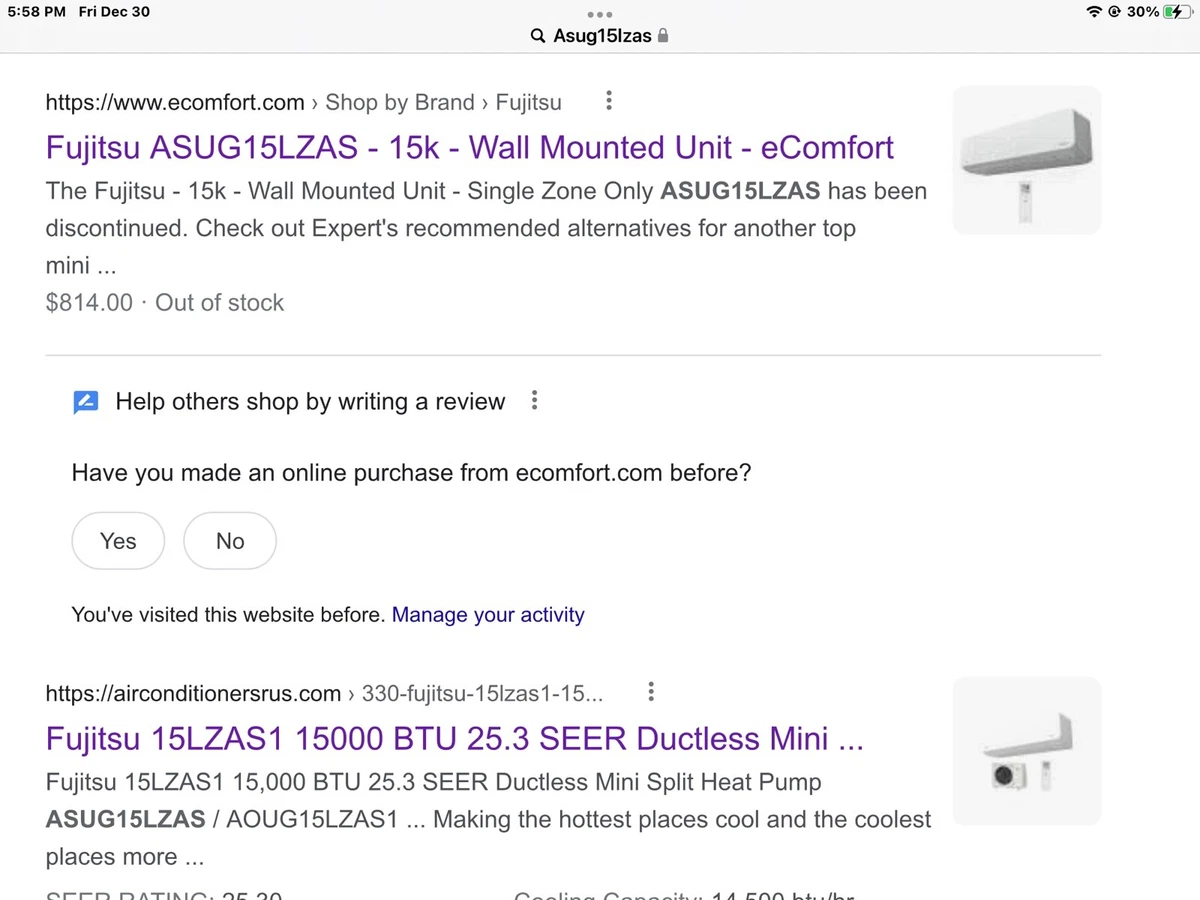This screenshot has width=1200, height=900.
Task: Open options next to 'Help others shop' heading
Action: 534,401
